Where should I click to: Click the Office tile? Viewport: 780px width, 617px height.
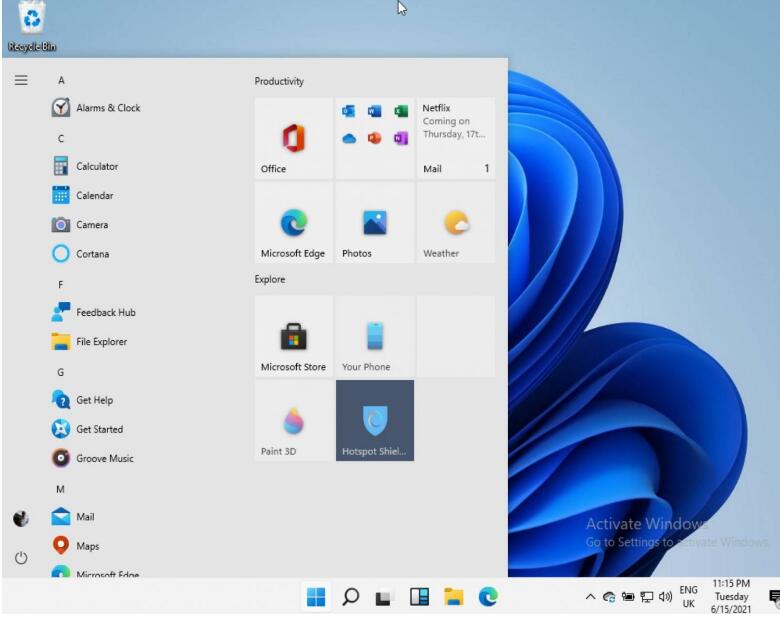coord(293,138)
